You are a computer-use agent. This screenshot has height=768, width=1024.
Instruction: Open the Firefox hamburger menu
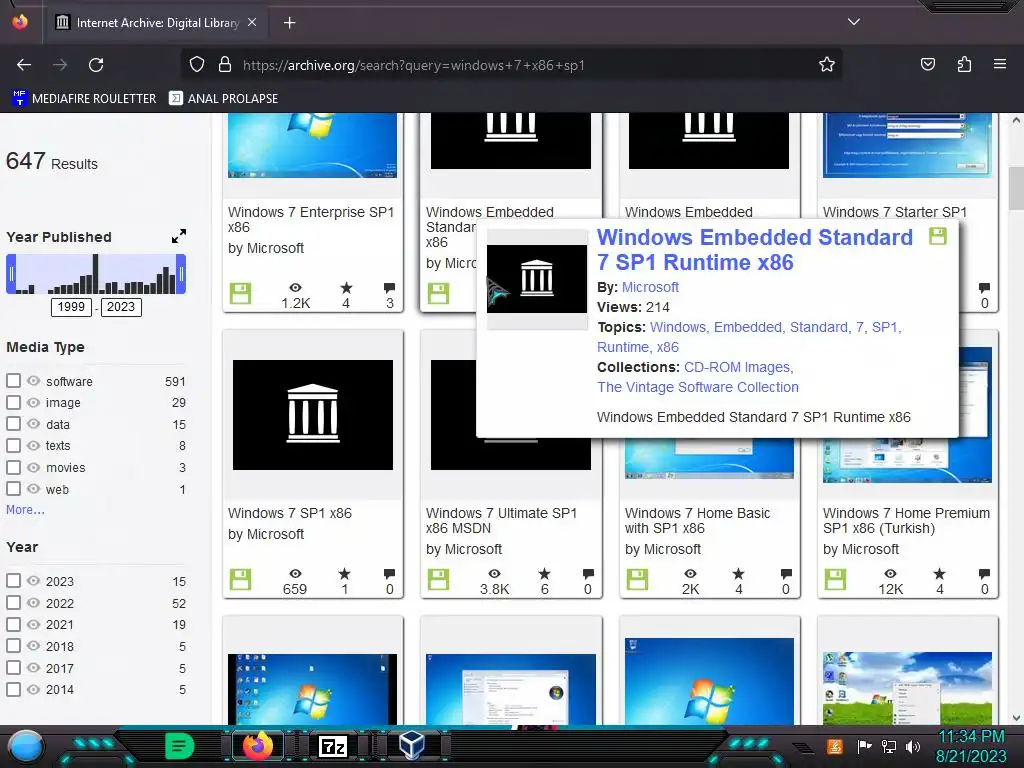[x=1000, y=65]
